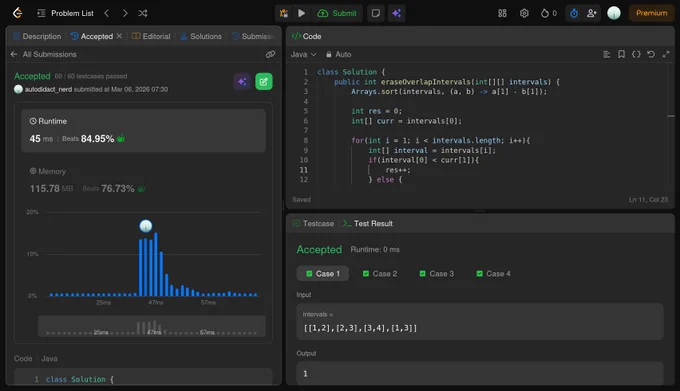
Task: Click the intervals input field value
Action: coord(360,328)
